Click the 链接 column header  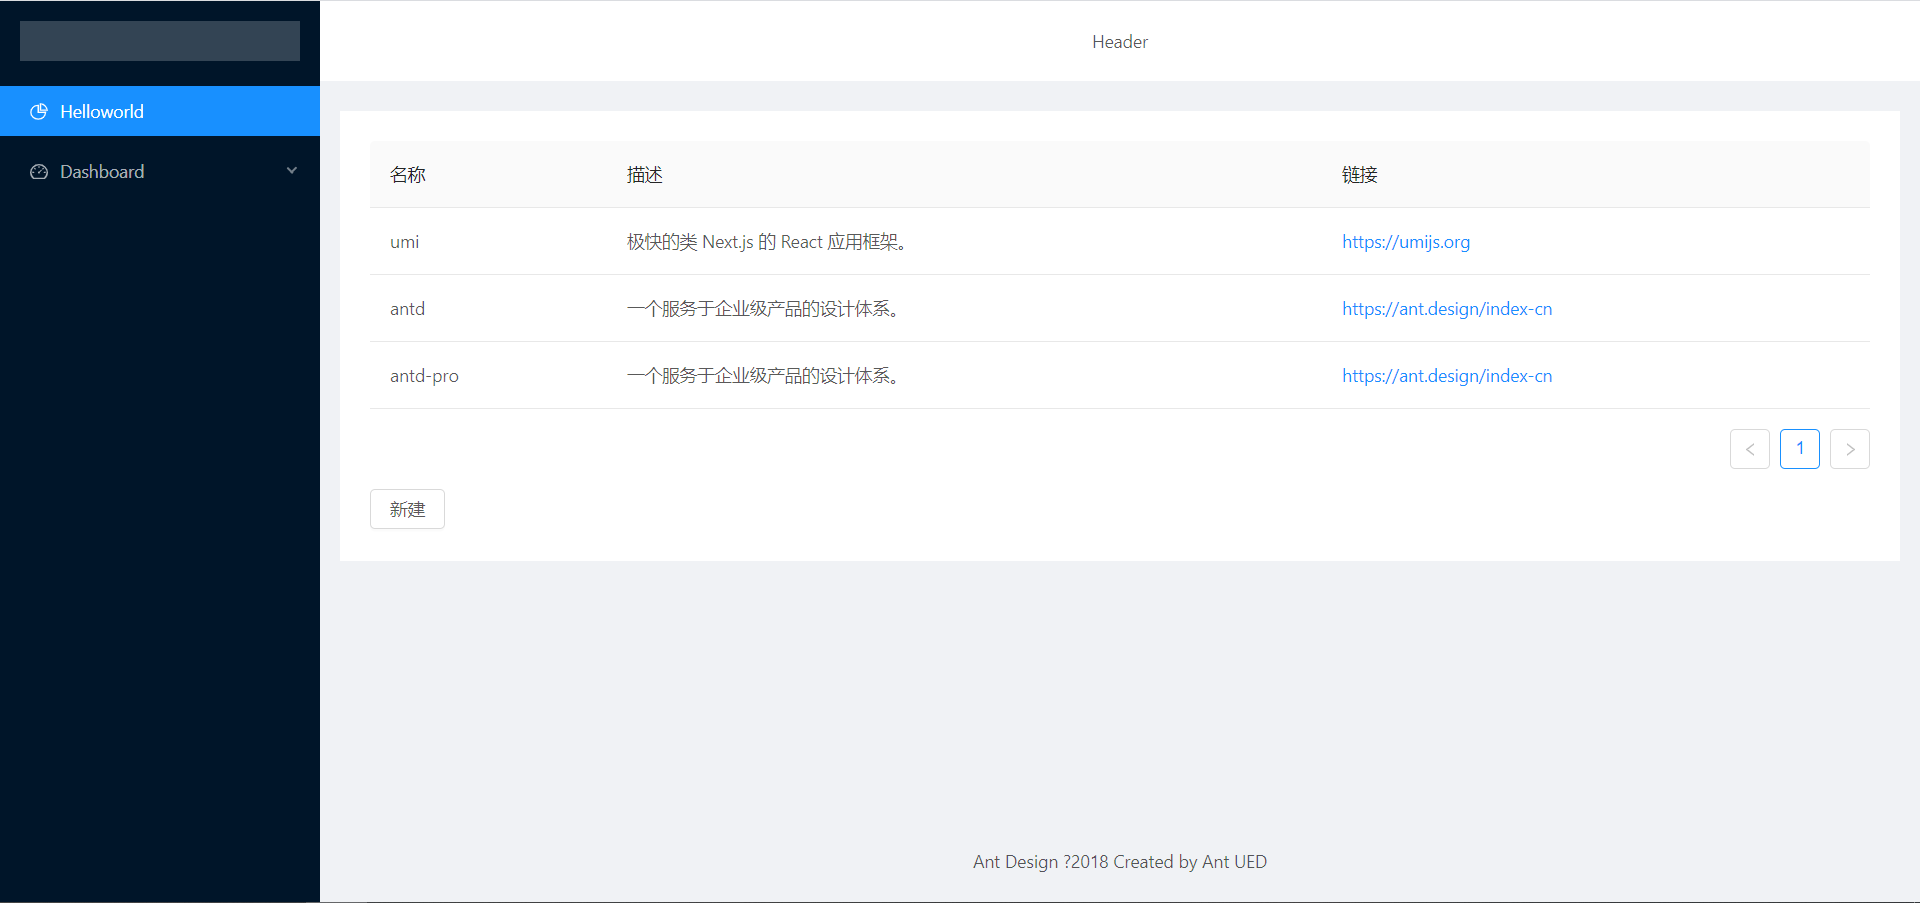click(1360, 174)
